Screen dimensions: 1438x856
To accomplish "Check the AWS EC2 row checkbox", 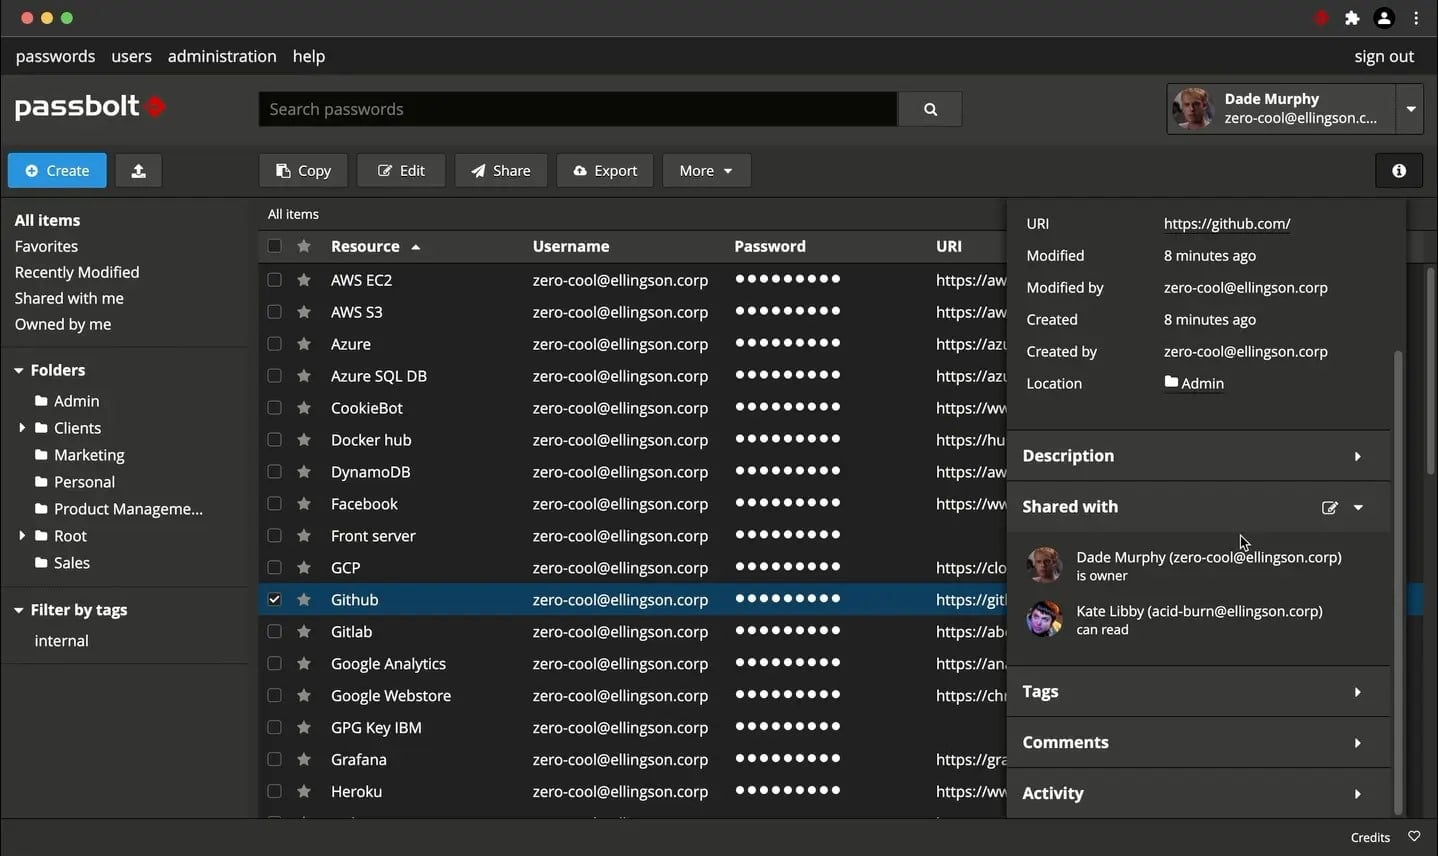I will pos(274,280).
